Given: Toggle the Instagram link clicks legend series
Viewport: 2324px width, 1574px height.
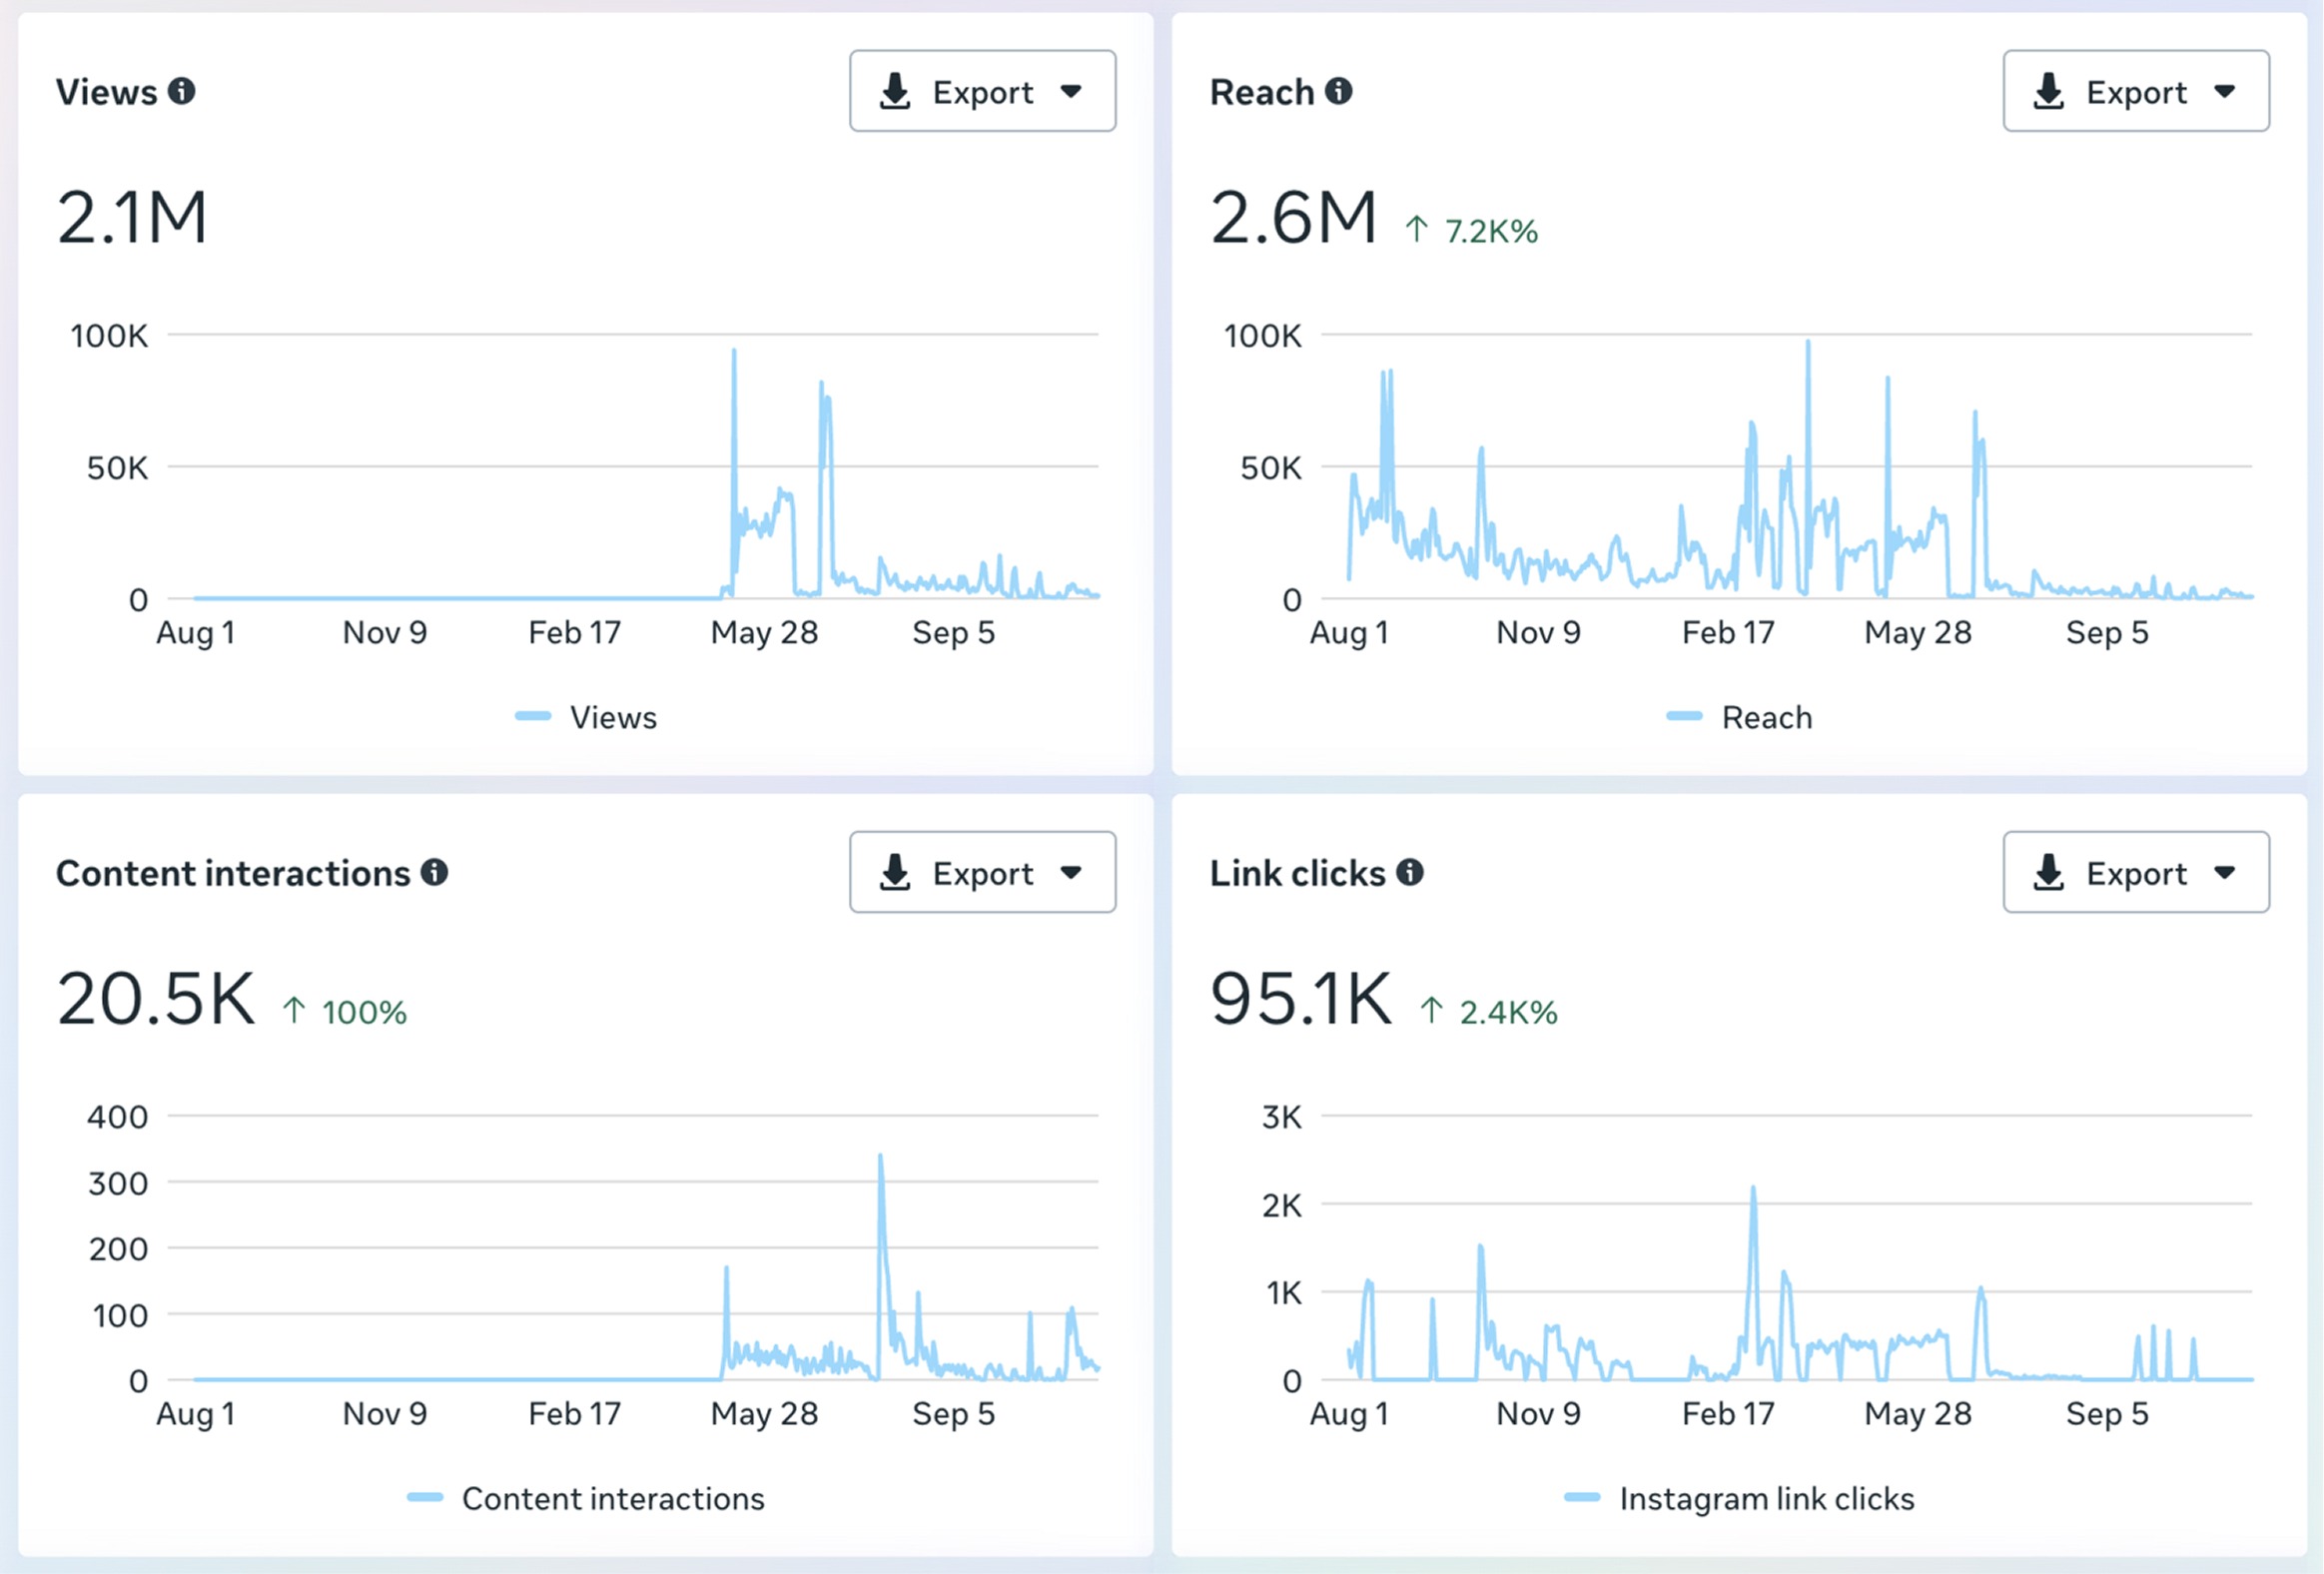Looking at the screenshot, I should click(x=1739, y=1498).
